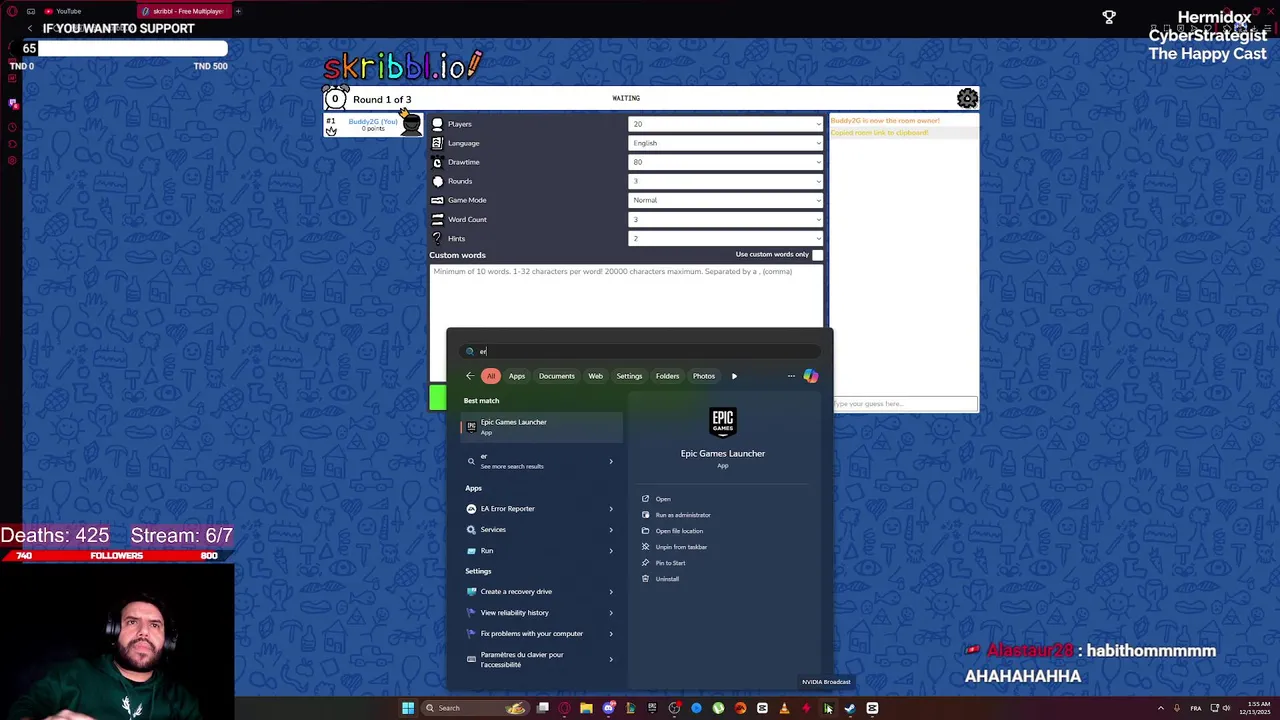Viewport: 1280px width, 720px height.
Task: Click the search magnifier in taskbar search
Action: (430, 708)
